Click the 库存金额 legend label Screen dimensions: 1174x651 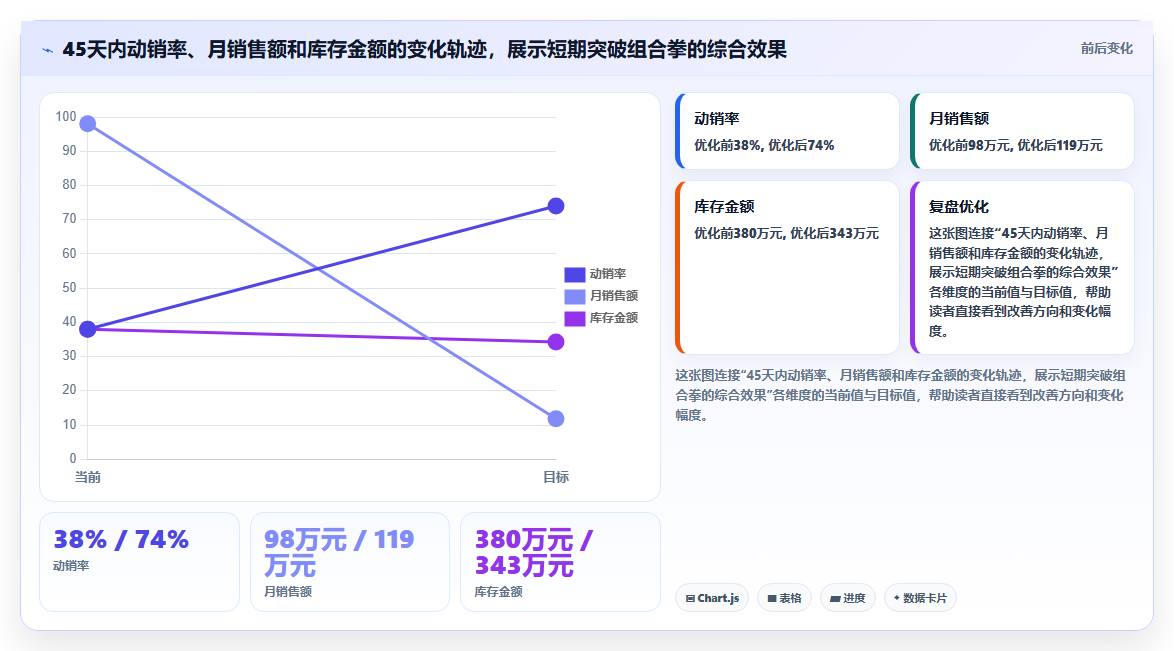pyautogui.click(x=614, y=318)
